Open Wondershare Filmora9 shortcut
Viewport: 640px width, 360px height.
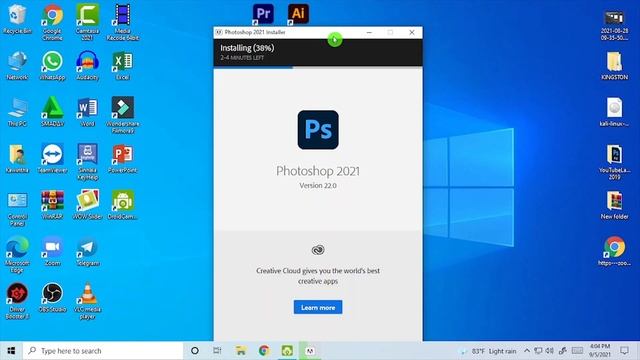pos(122,115)
